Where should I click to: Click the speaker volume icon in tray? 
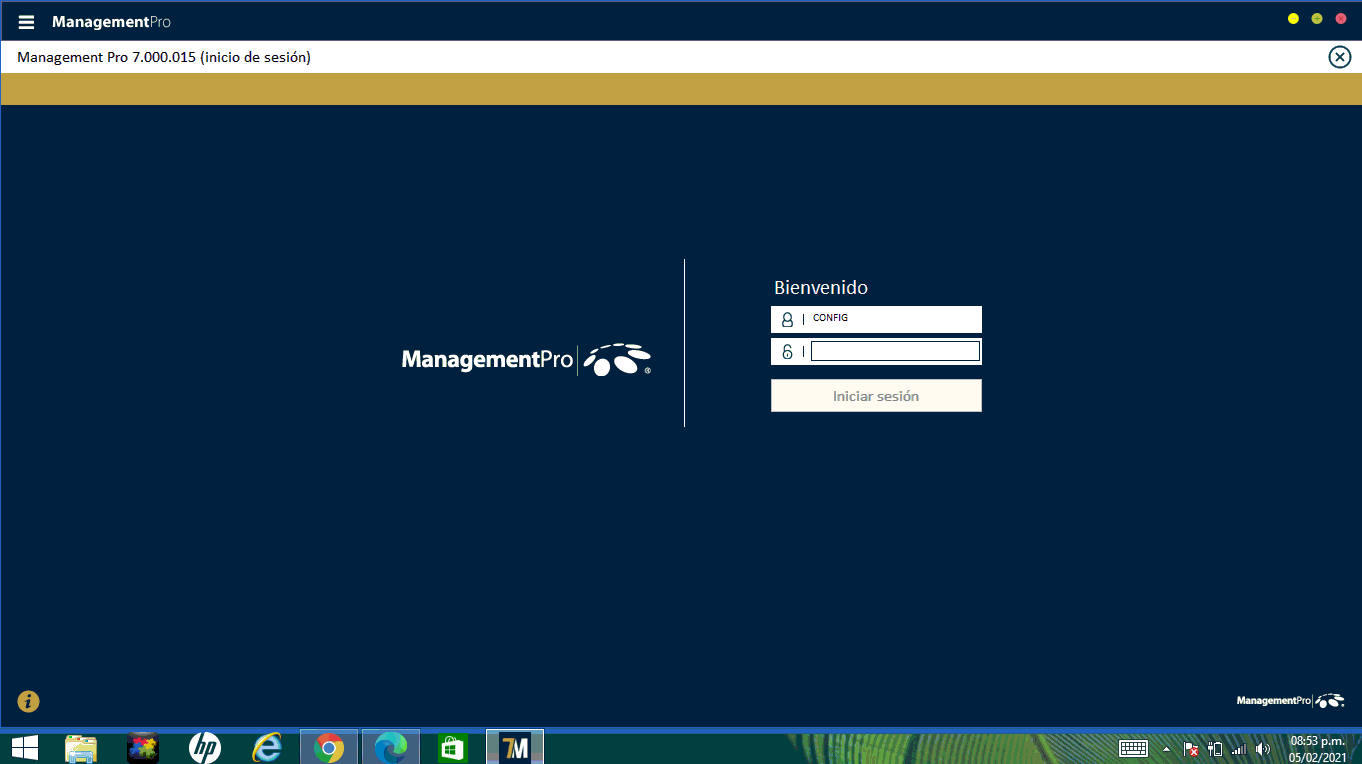(x=1263, y=748)
